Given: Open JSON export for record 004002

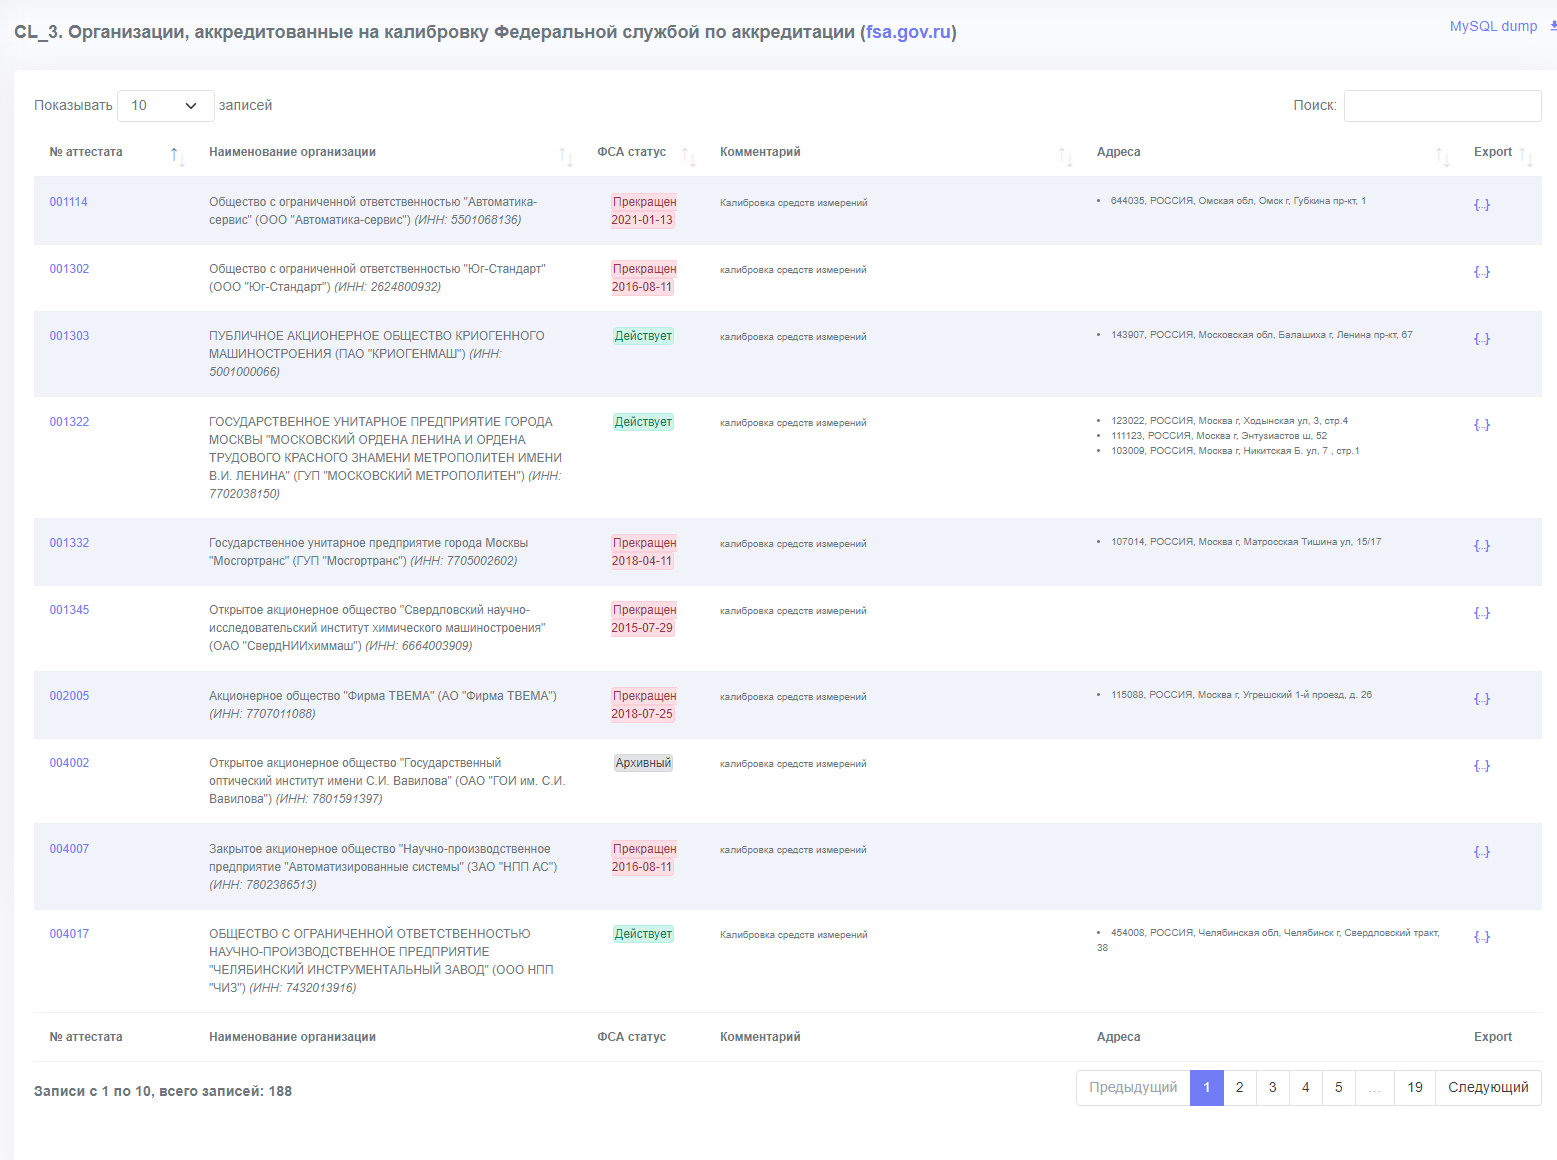Looking at the screenshot, I should [x=1481, y=765].
